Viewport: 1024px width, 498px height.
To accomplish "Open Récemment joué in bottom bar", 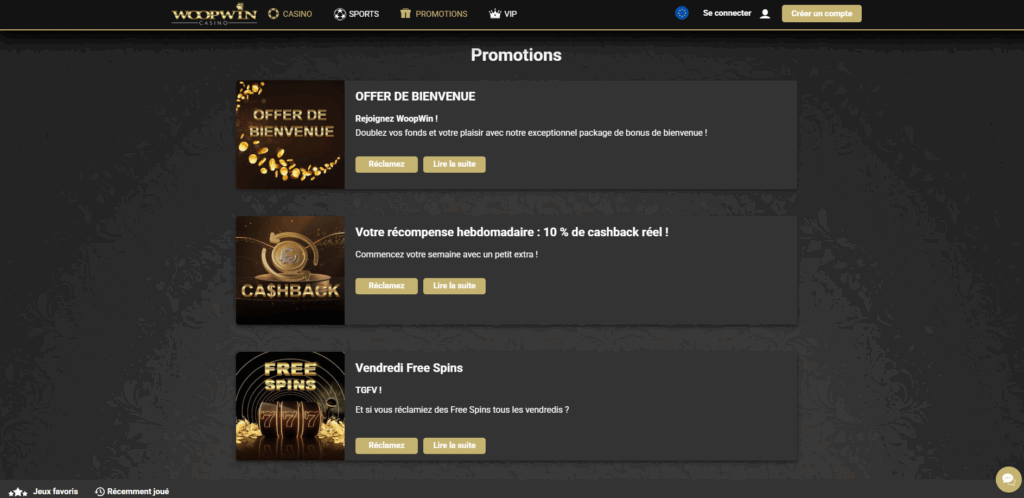I will (x=138, y=491).
